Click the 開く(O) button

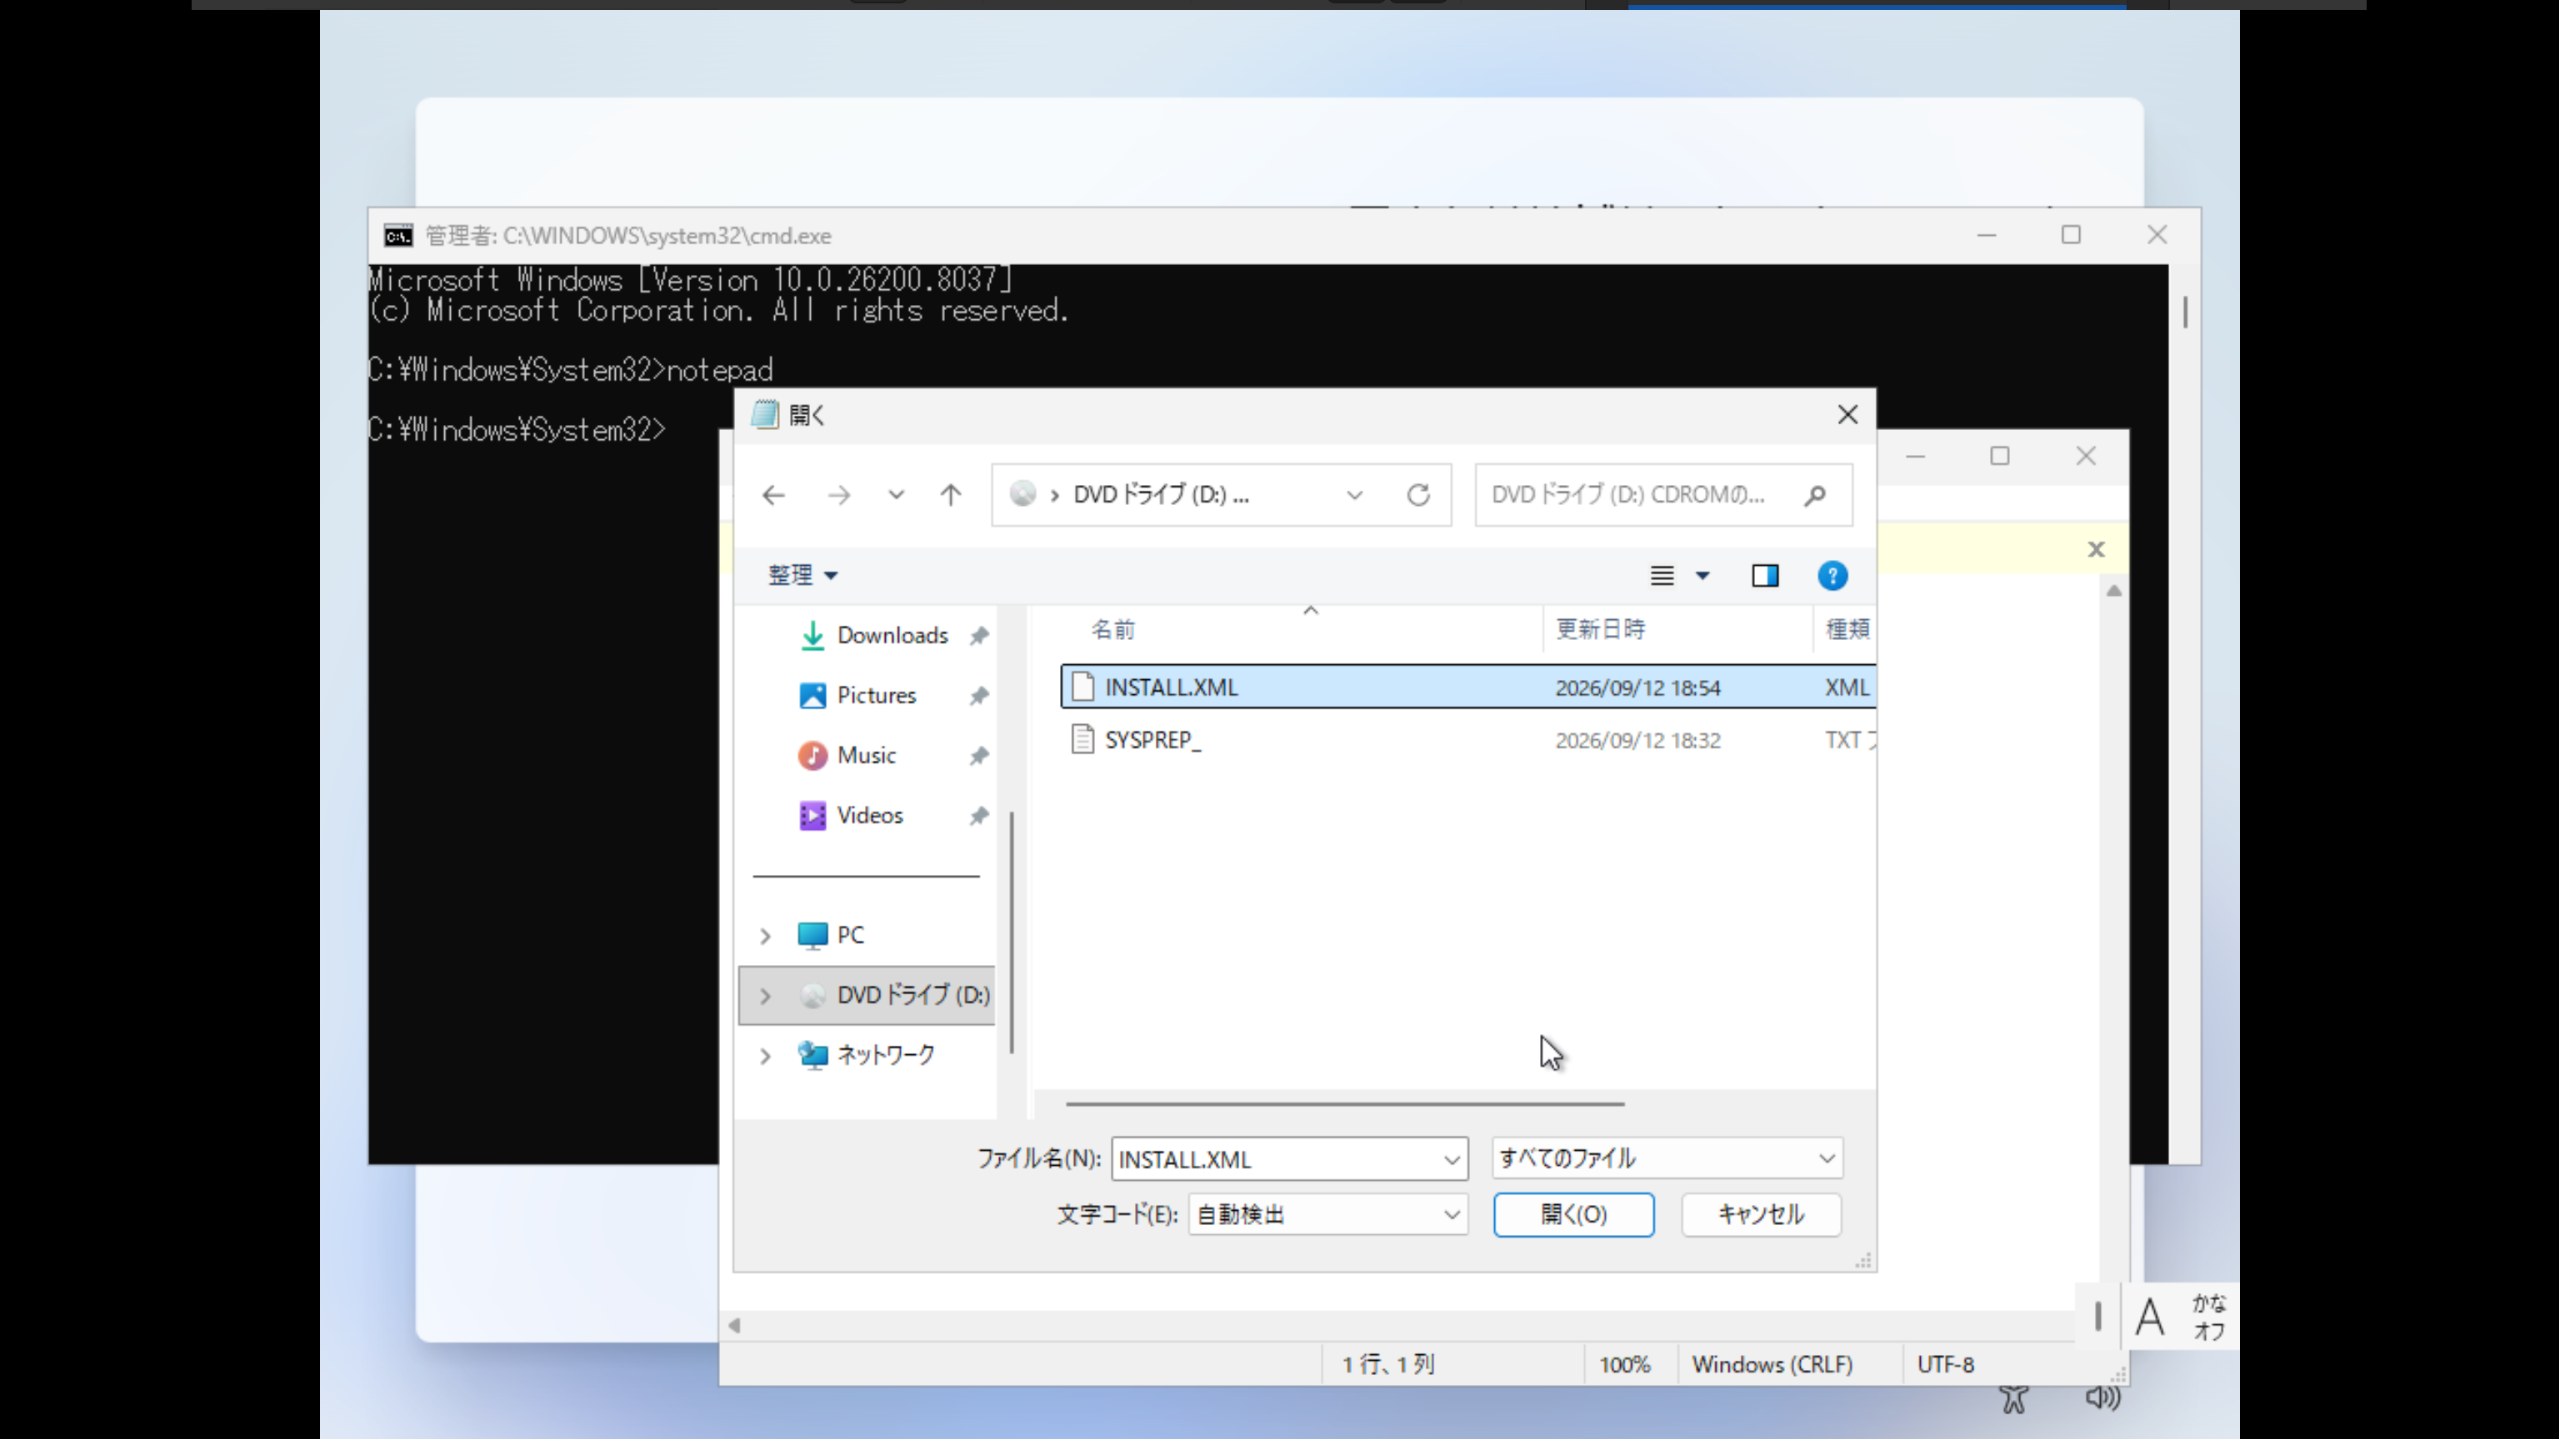[x=1573, y=1214]
